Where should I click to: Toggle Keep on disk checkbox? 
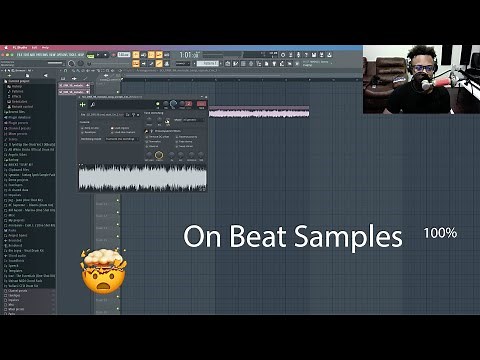click(90, 128)
